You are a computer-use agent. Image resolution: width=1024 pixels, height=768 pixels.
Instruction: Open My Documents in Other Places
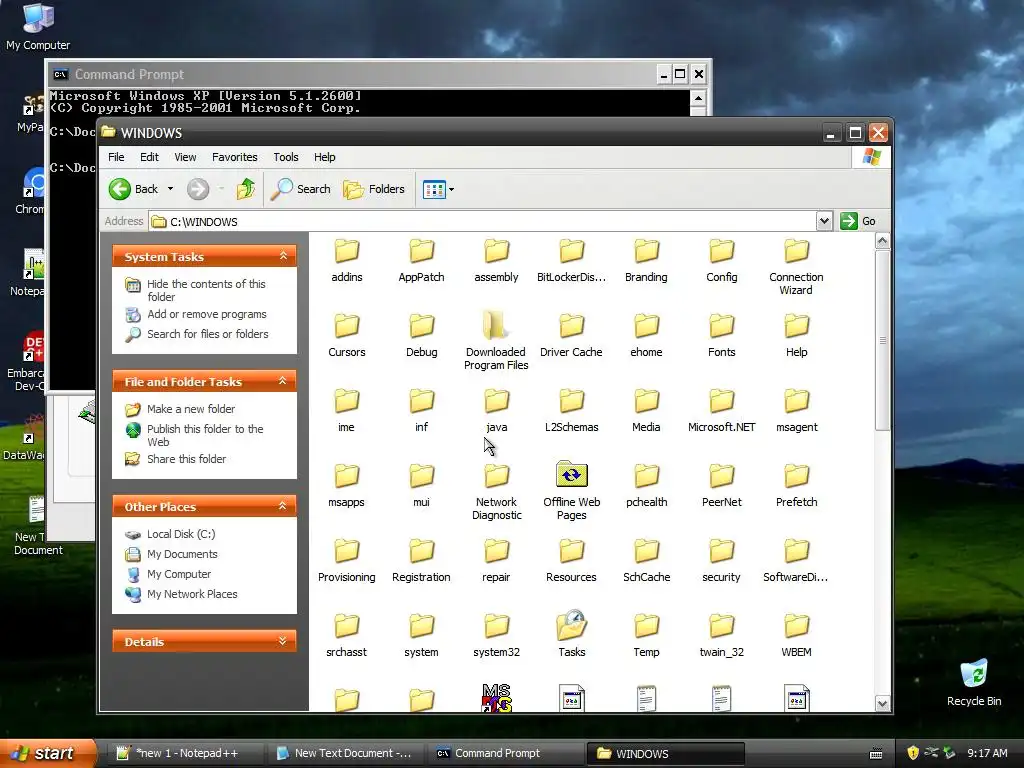pos(182,554)
